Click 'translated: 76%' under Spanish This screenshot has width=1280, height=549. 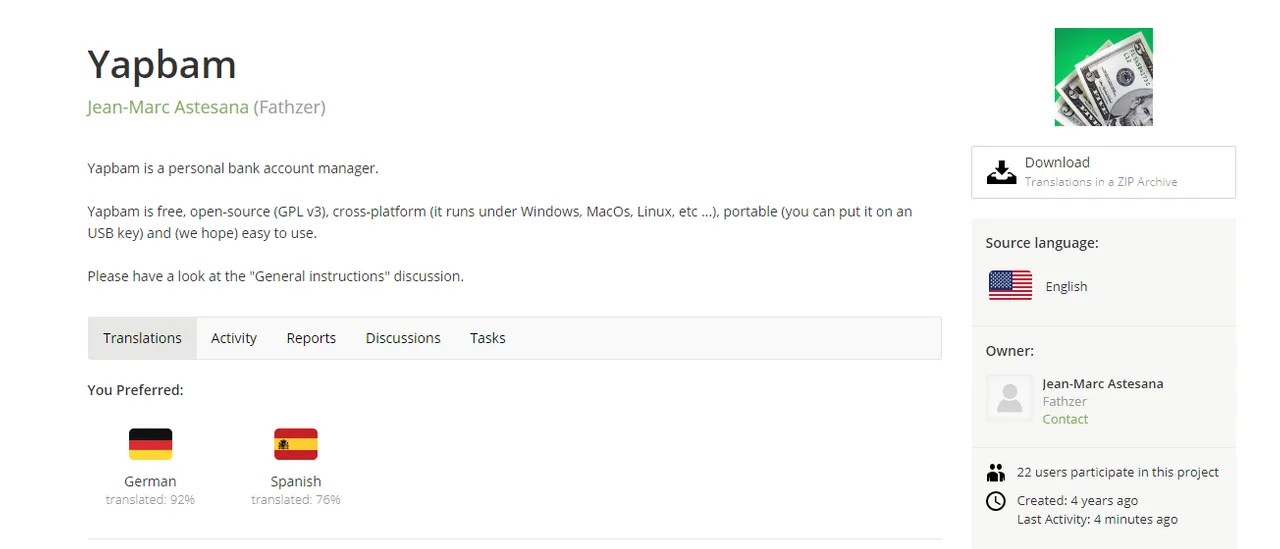click(x=296, y=499)
